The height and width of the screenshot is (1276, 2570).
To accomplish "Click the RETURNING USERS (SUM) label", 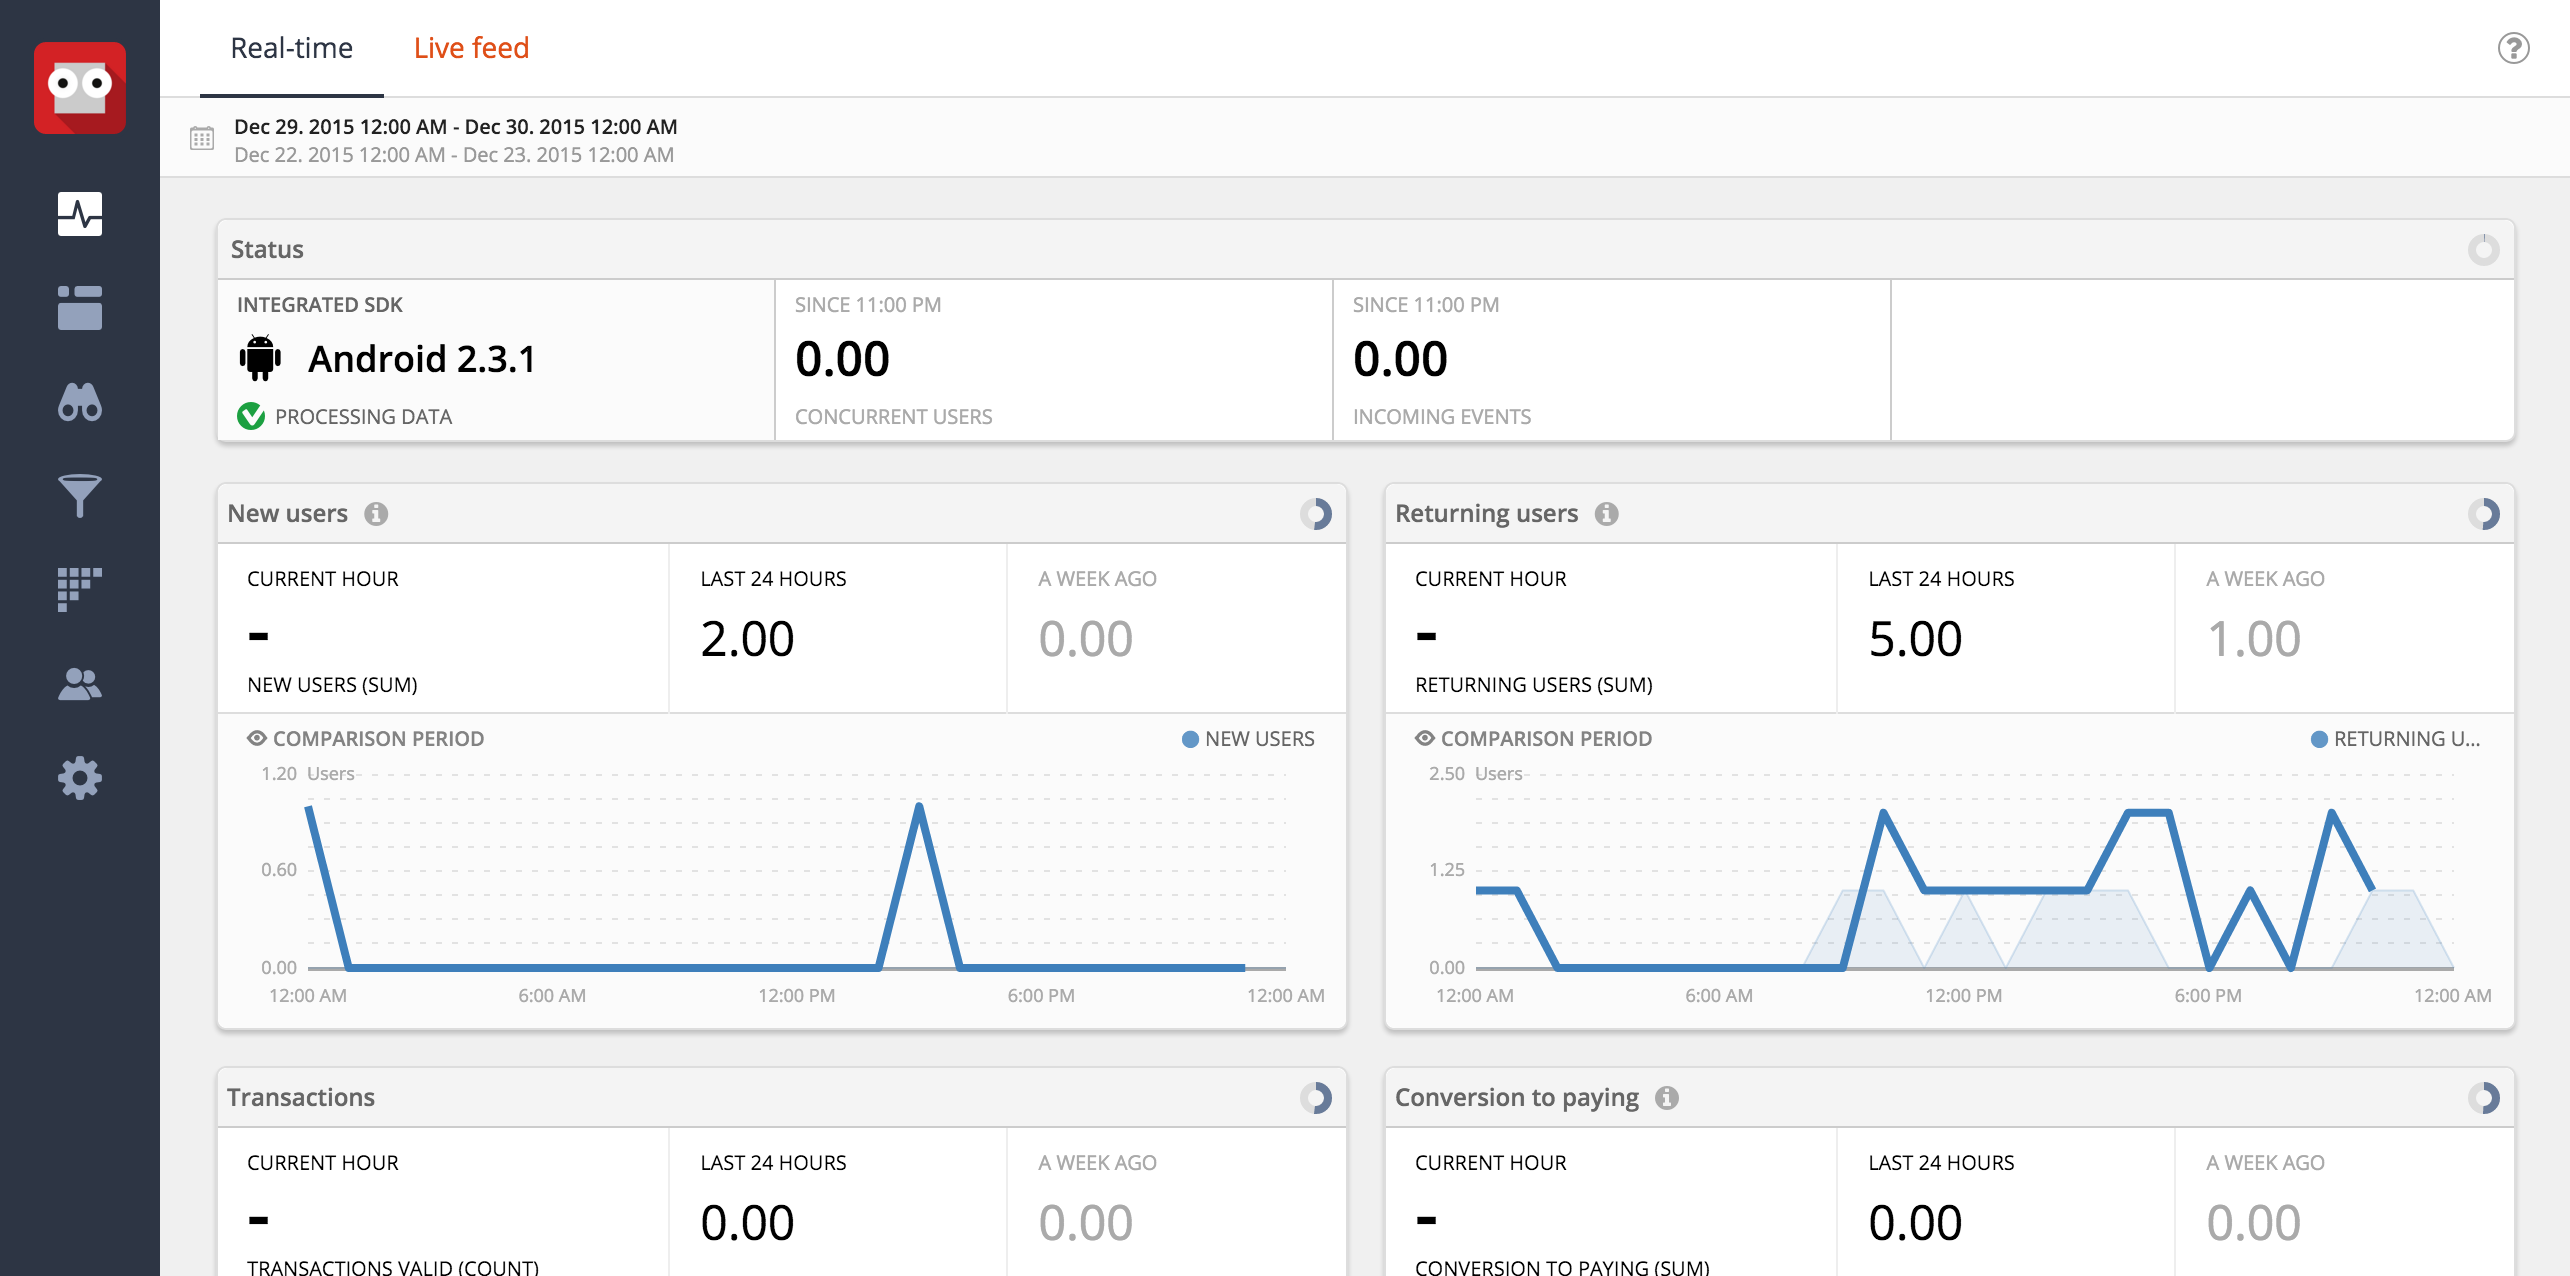I will click(x=1534, y=685).
